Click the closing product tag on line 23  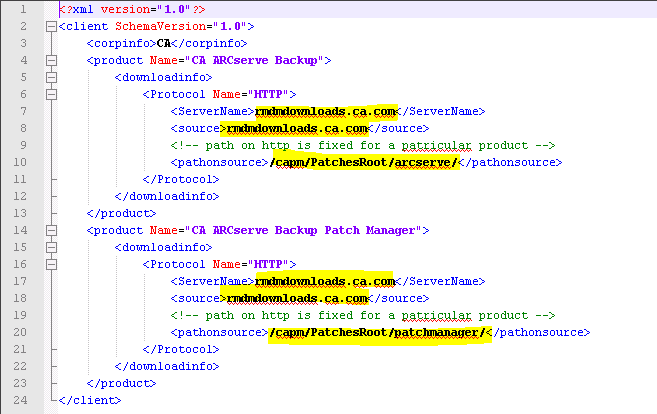tap(122, 383)
